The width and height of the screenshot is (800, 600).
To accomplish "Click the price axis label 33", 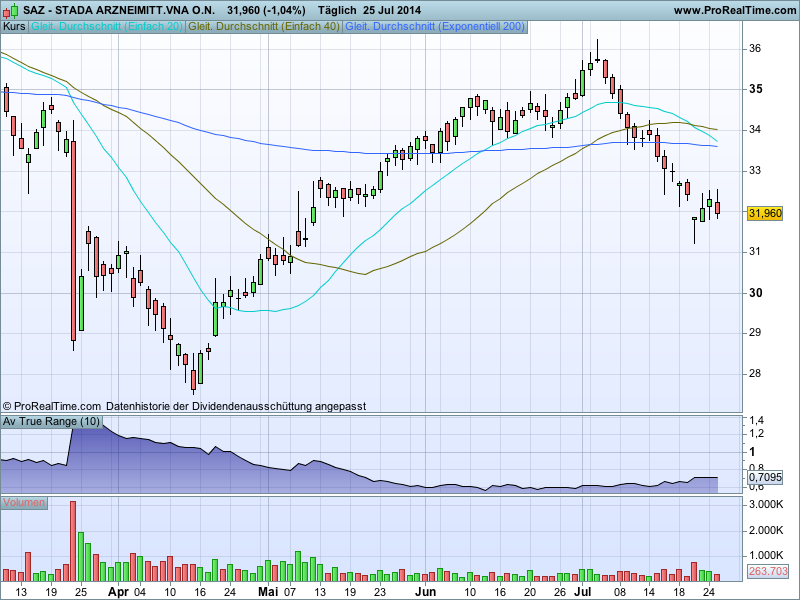I will [755, 170].
